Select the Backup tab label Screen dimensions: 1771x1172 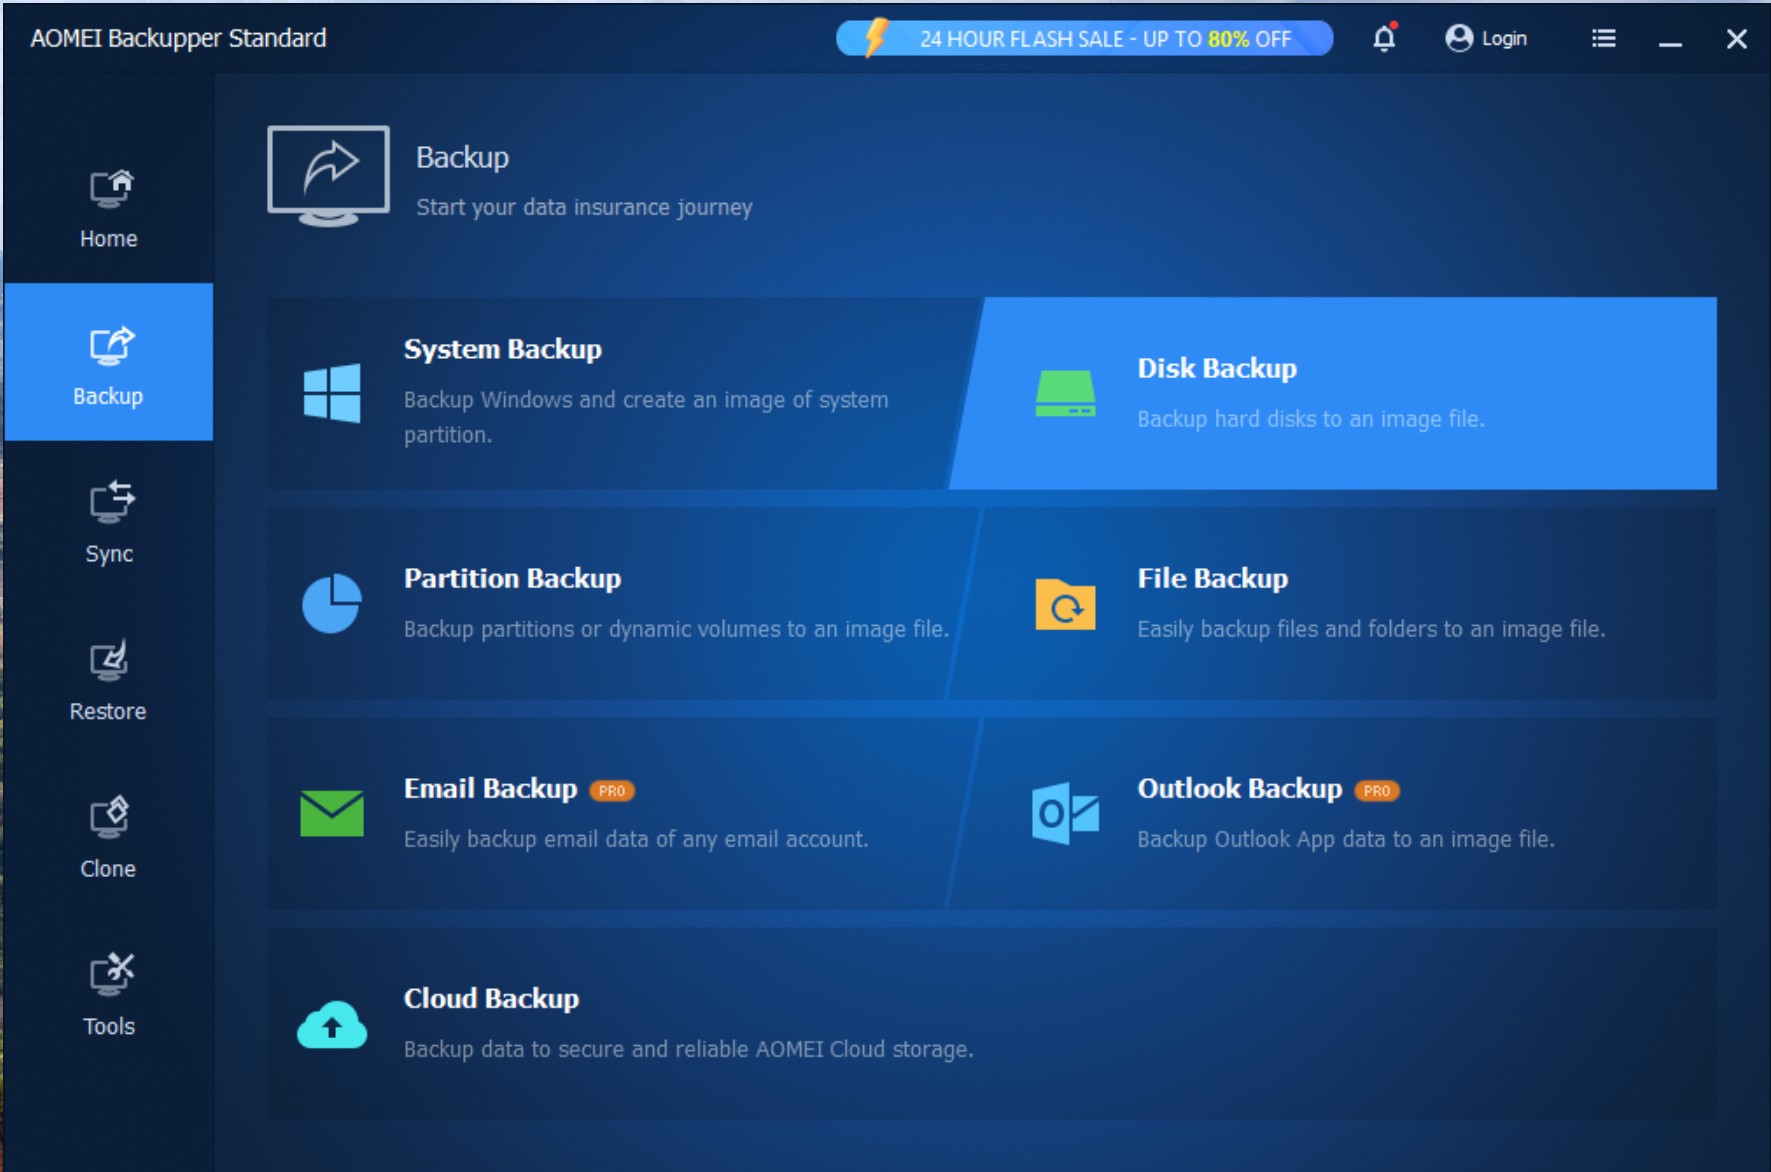pyautogui.click(x=108, y=396)
